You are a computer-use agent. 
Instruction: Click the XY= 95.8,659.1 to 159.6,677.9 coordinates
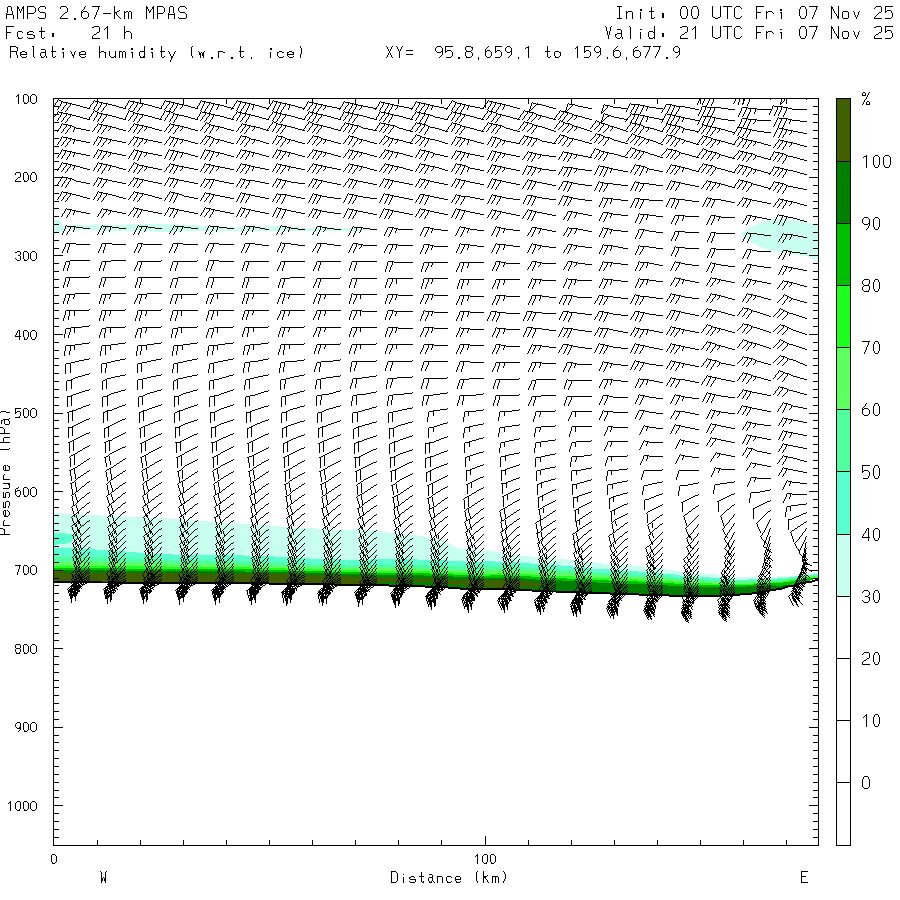(533, 53)
